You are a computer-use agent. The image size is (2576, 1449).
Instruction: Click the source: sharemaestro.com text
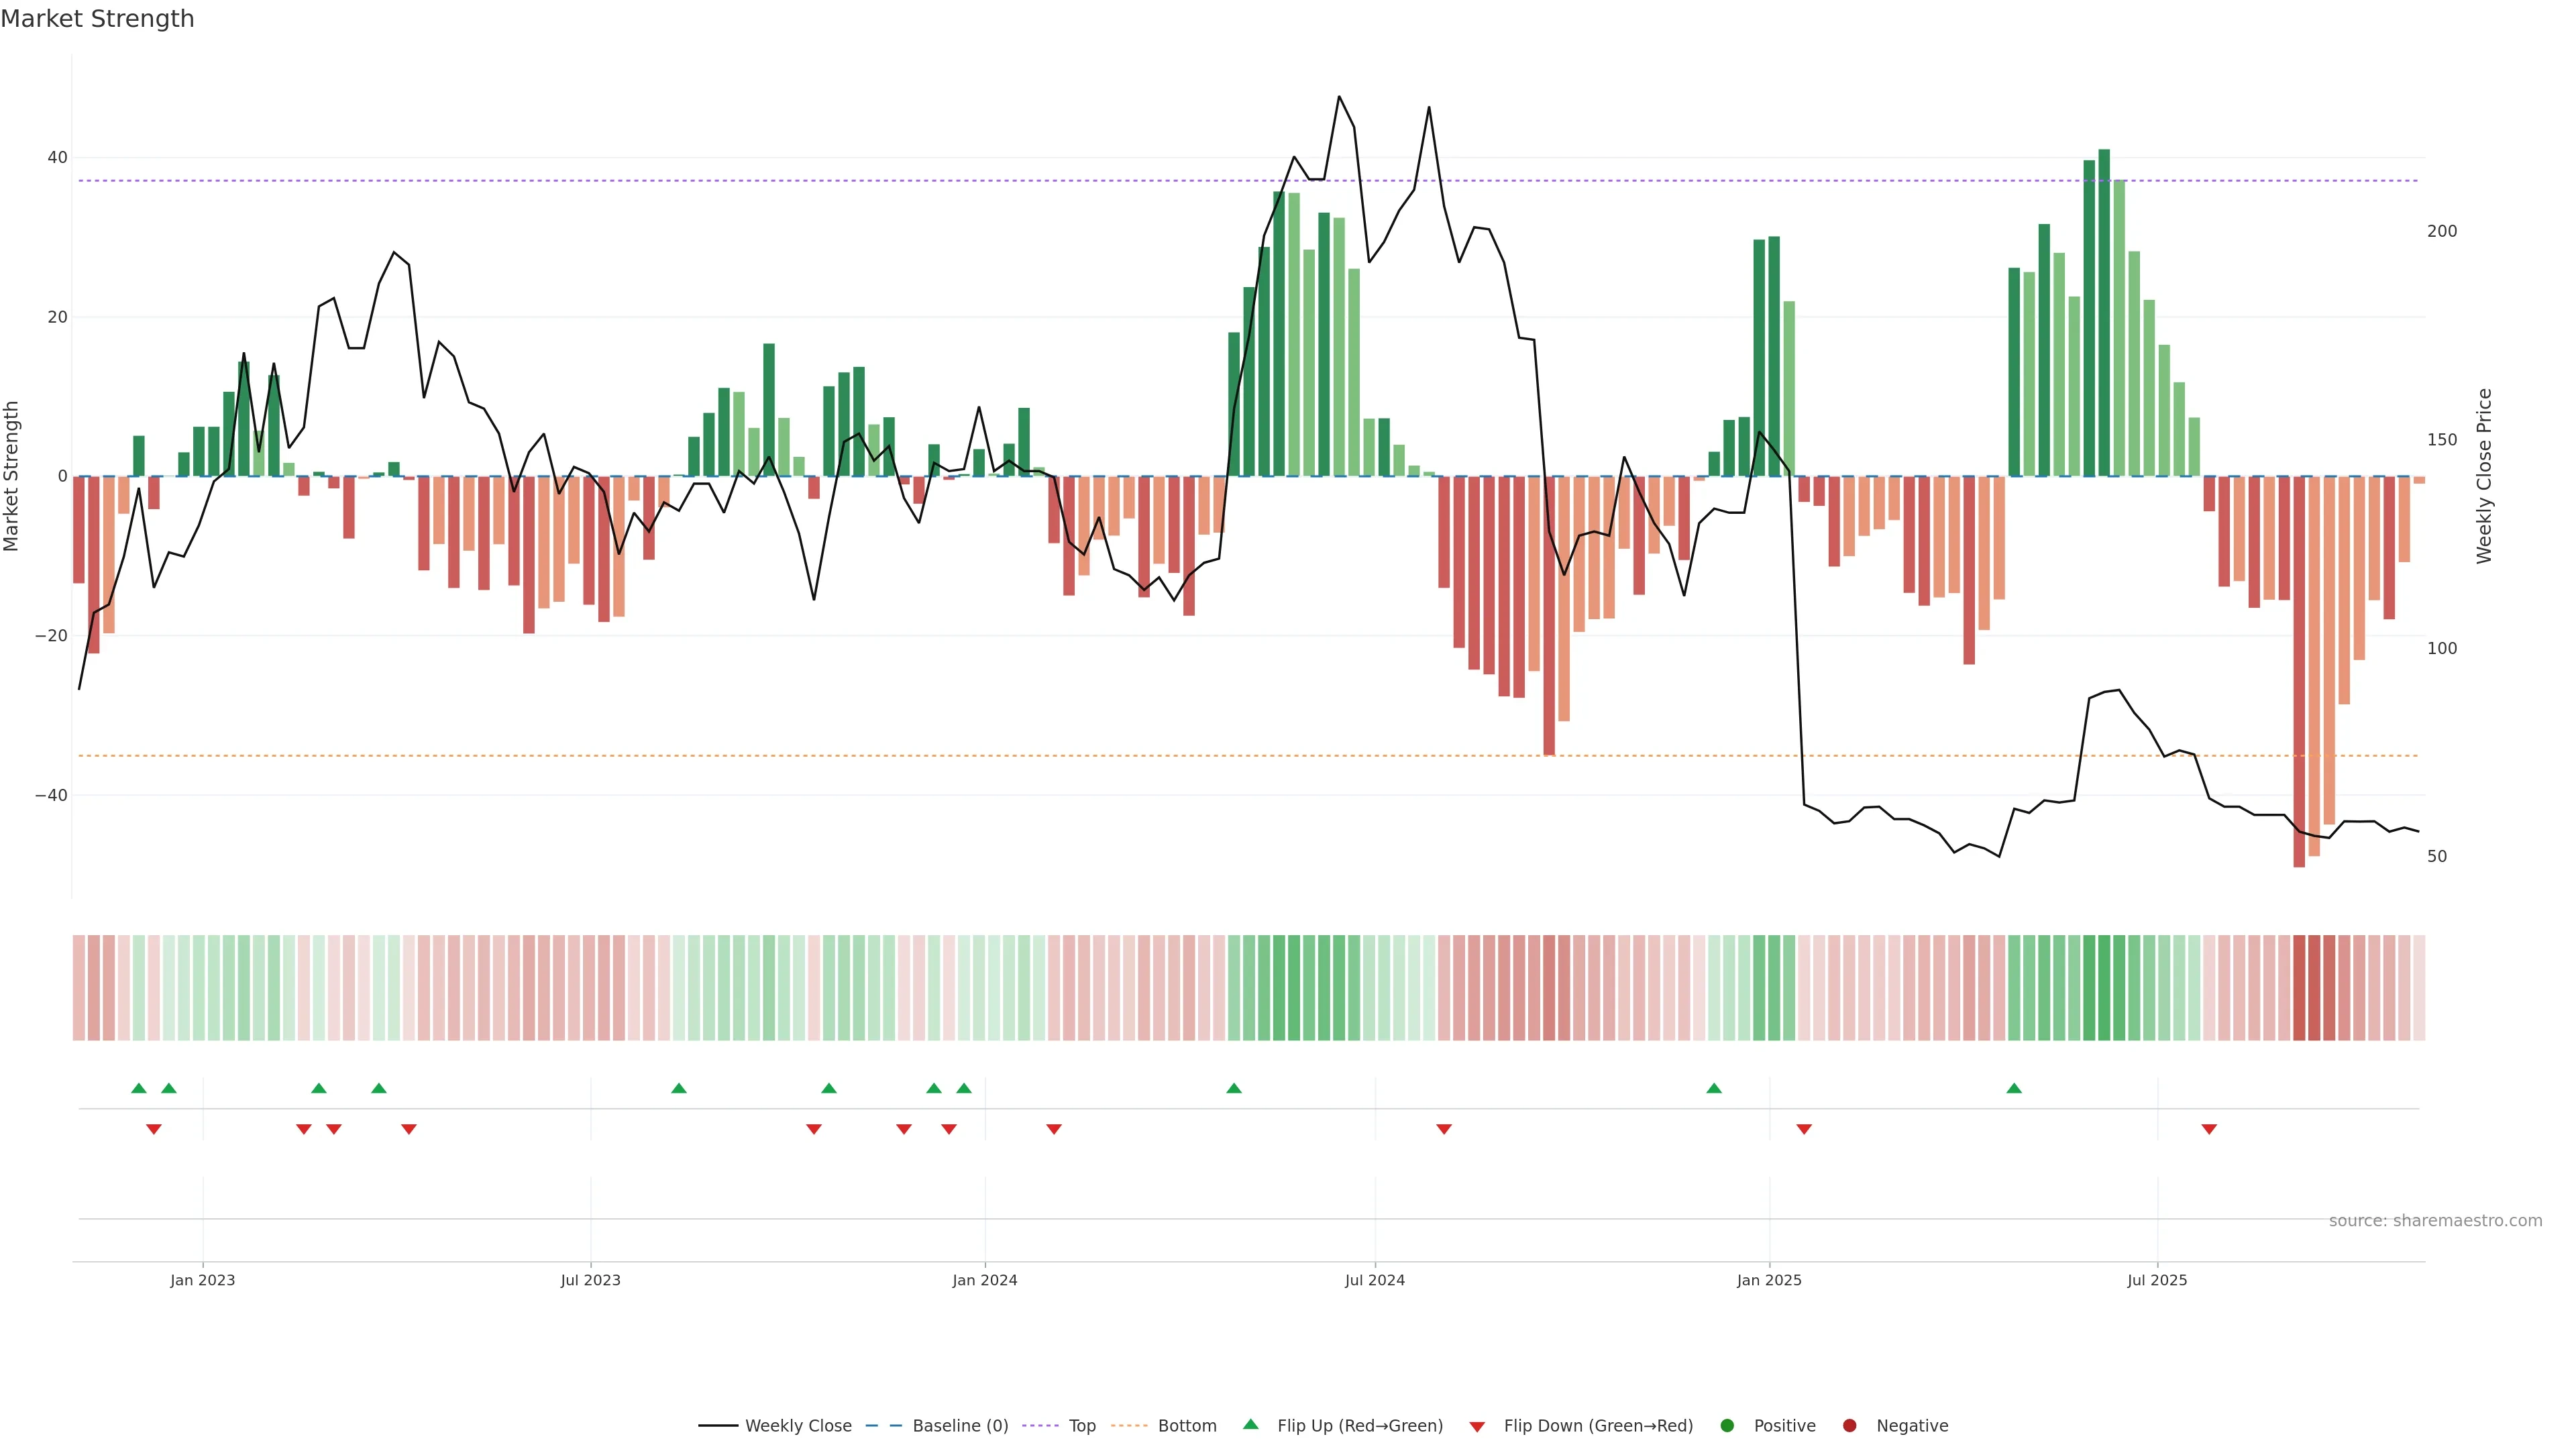coord(2435,1221)
